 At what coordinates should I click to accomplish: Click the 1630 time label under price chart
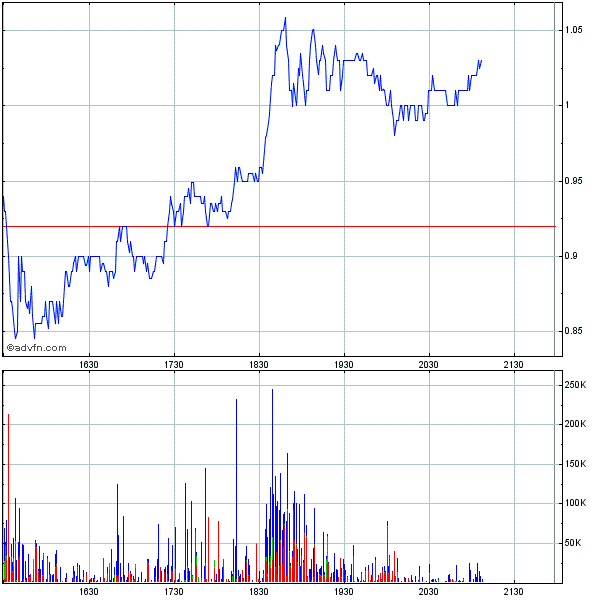coord(89,365)
